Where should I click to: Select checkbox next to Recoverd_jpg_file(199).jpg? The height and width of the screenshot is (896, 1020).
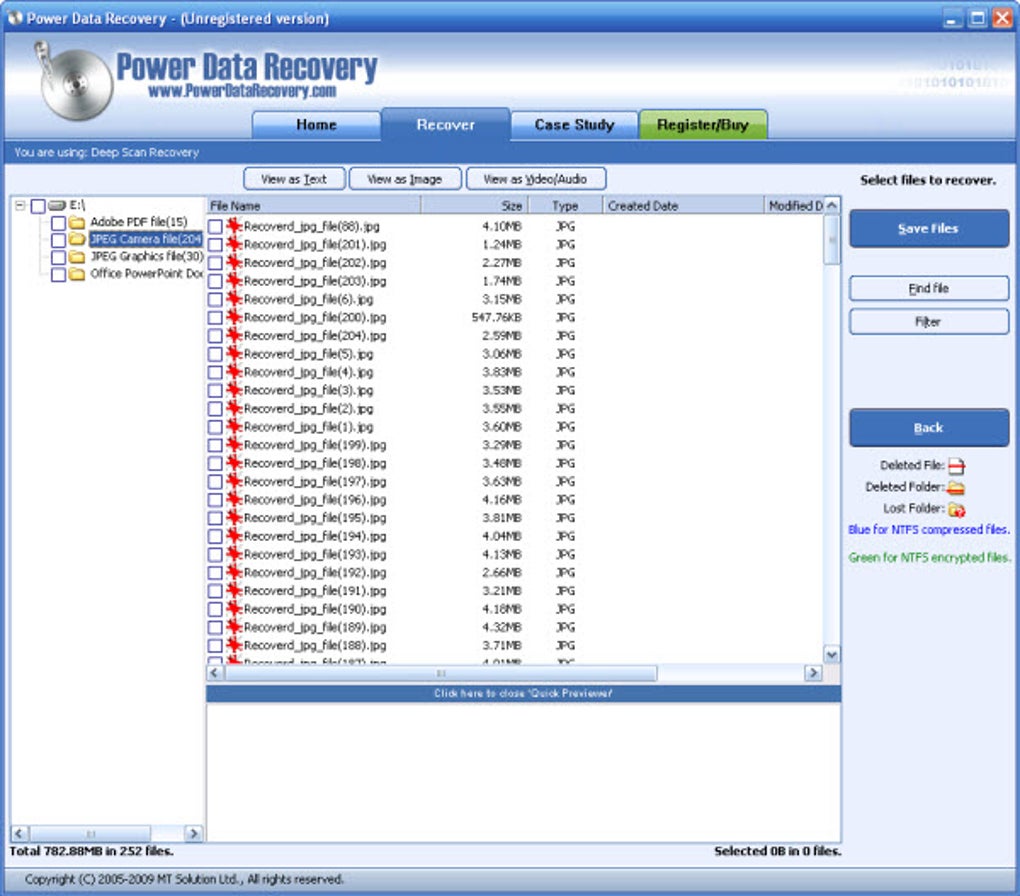(215, 445)
